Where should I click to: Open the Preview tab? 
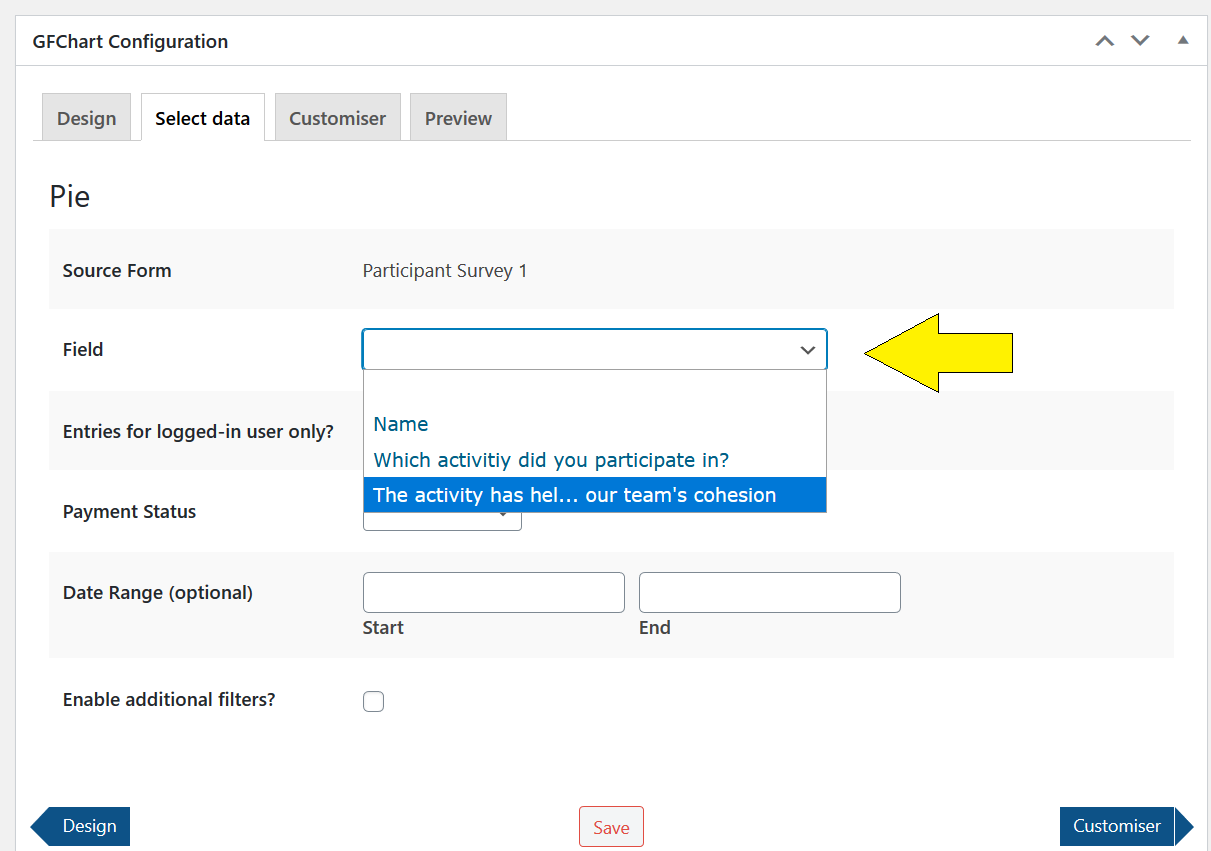(458, 118)
